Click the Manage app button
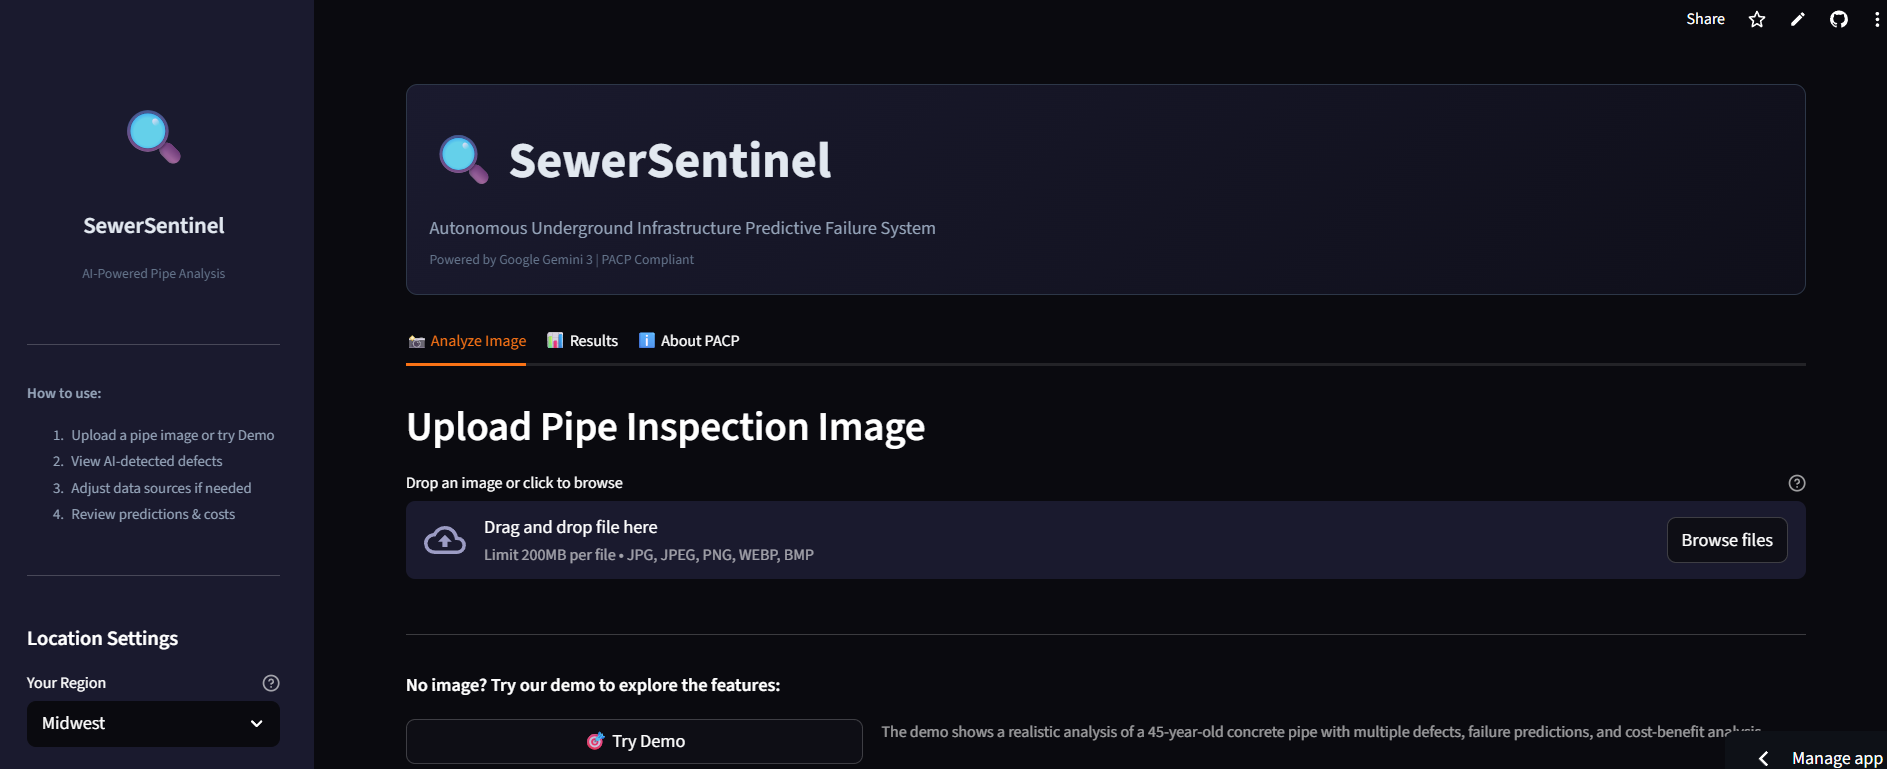This screenshot has height=769, width=1887. click(1836, 758)
